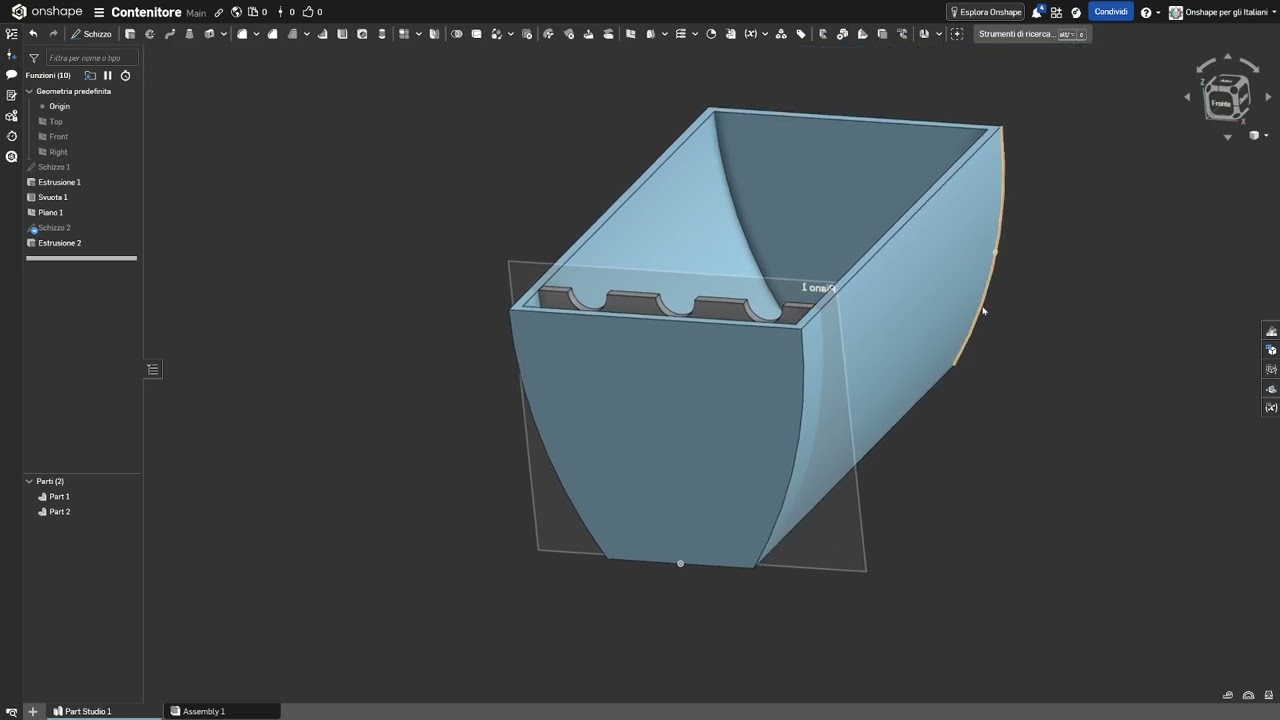Switch to Assembly 1 tab

[203, 711]
